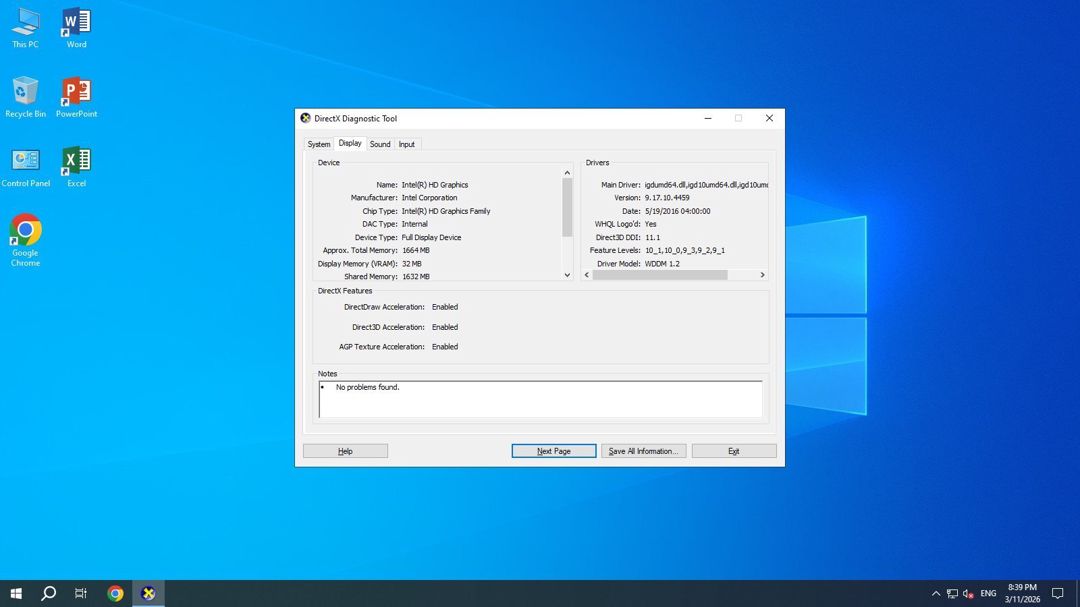The width and height of the screenshot is (1080, 607).
Task: Open This PC desktop icon
Action: pos(25,28)
